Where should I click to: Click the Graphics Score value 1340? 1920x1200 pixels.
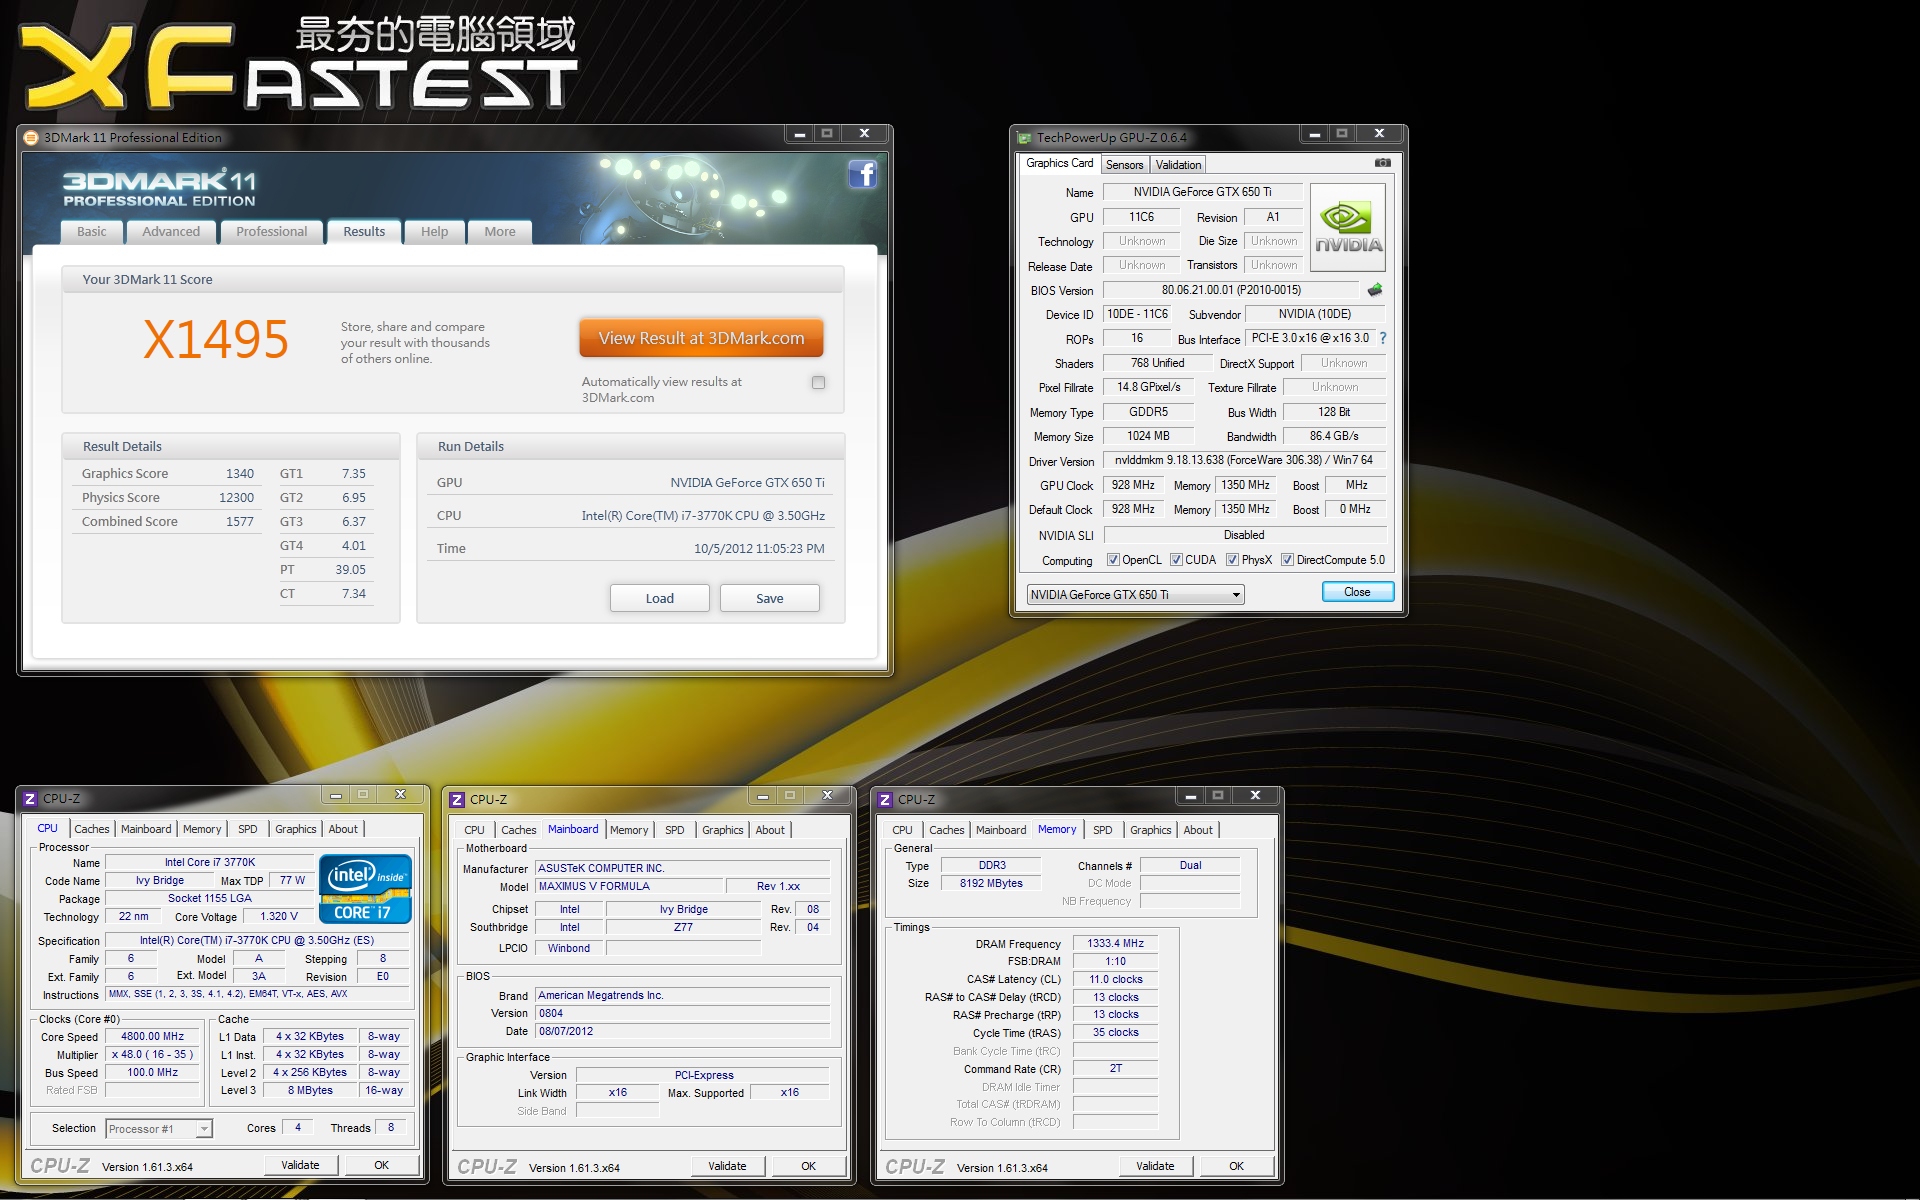(x=240, y=474)
